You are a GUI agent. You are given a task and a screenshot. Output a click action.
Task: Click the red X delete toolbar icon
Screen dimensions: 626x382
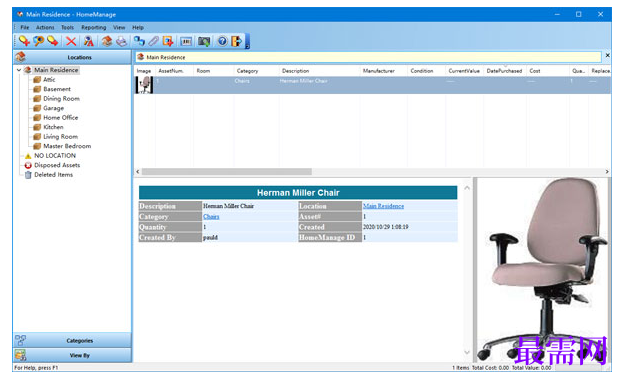click(x=71, y=41)
